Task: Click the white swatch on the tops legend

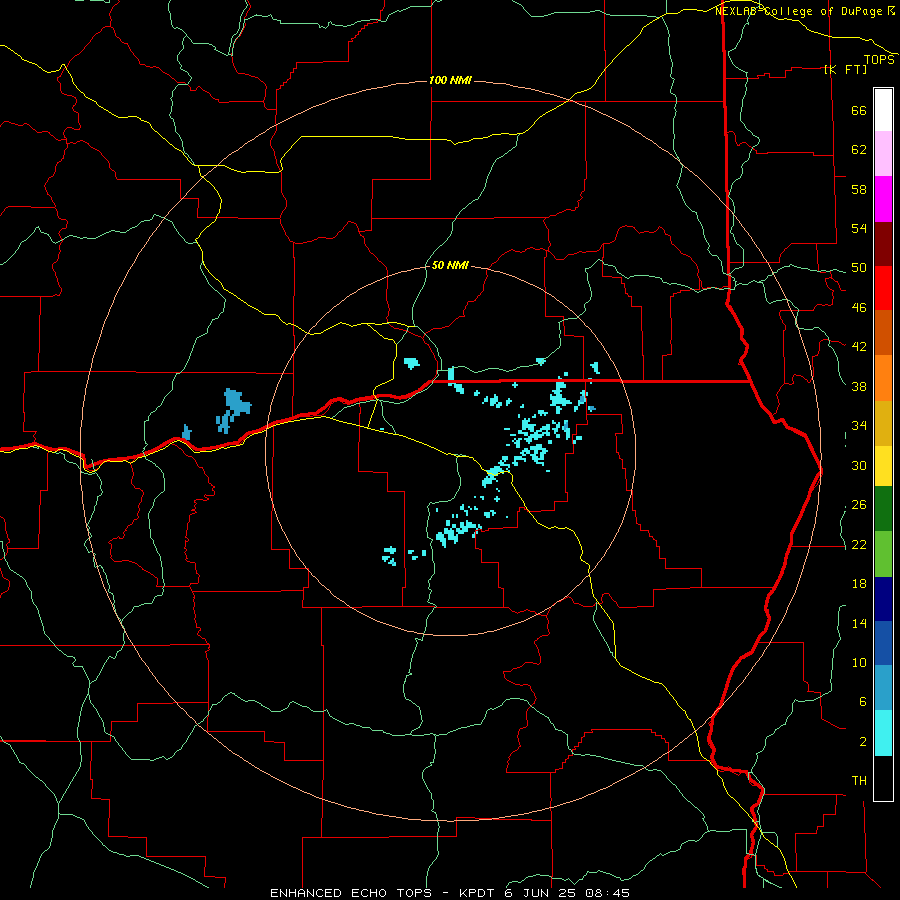Action: pyautogui.click(x=883, y=110)
